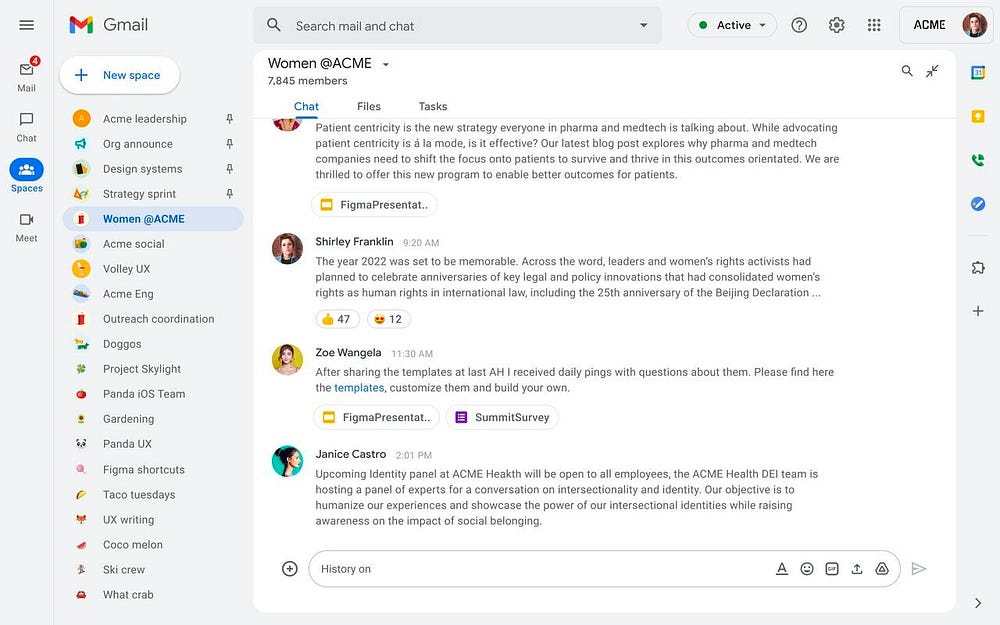Click the New space button
Image resolution: width=1000 pixels, height=625 pixels.
(x=119, y=75)
